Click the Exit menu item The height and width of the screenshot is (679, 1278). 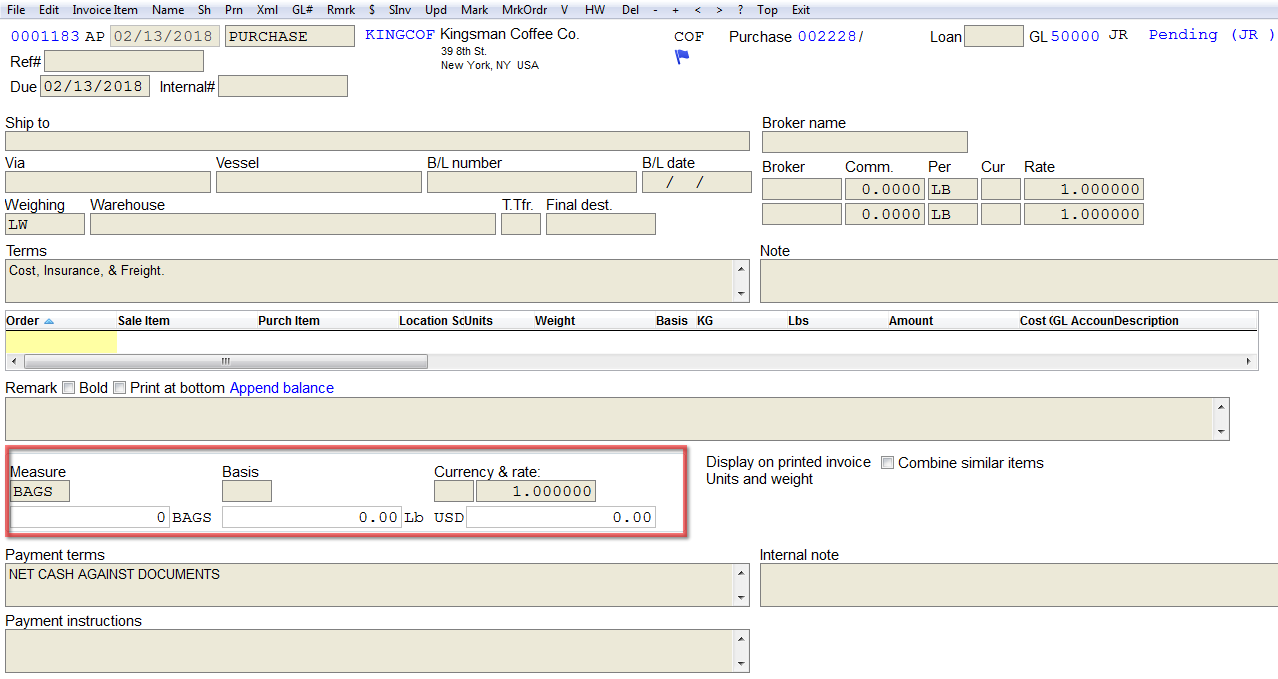pyautogui.click(x=801, y=10)
